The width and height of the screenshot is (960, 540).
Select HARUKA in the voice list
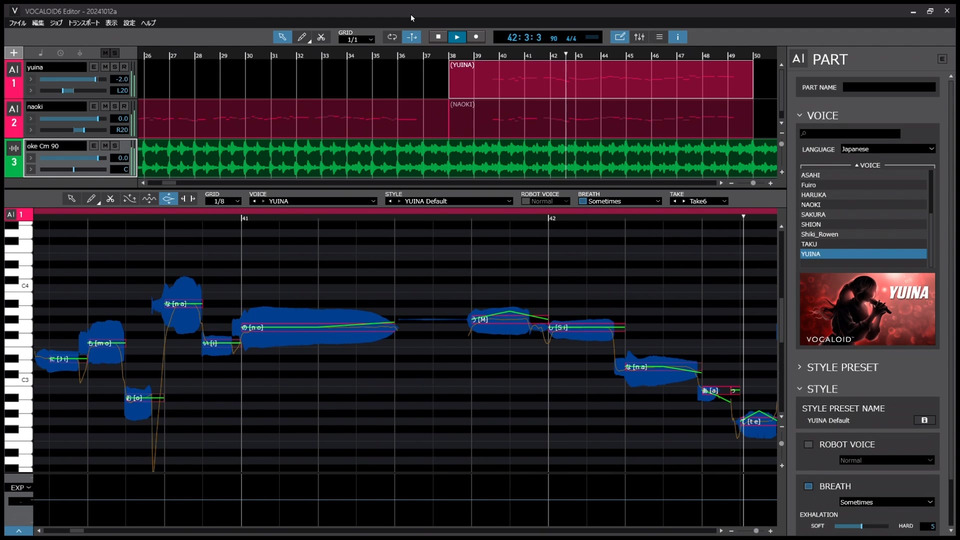pyautogui.click(x=863, y=195)
